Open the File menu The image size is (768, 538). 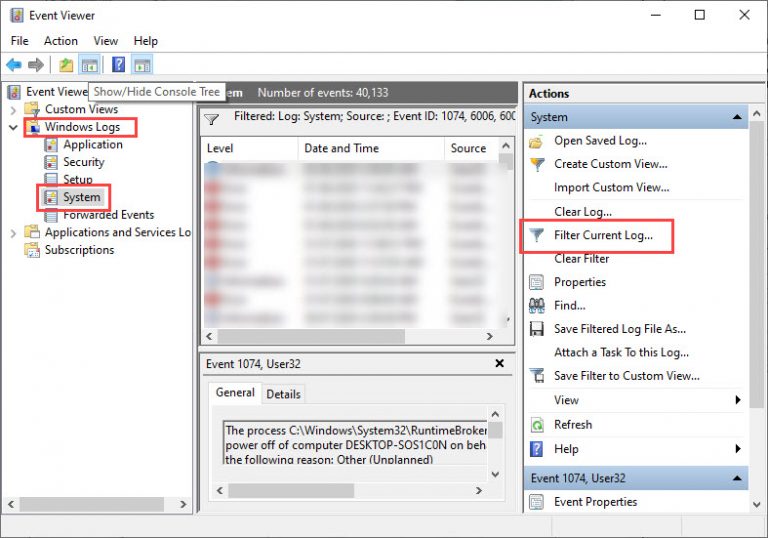click(20, 41)
